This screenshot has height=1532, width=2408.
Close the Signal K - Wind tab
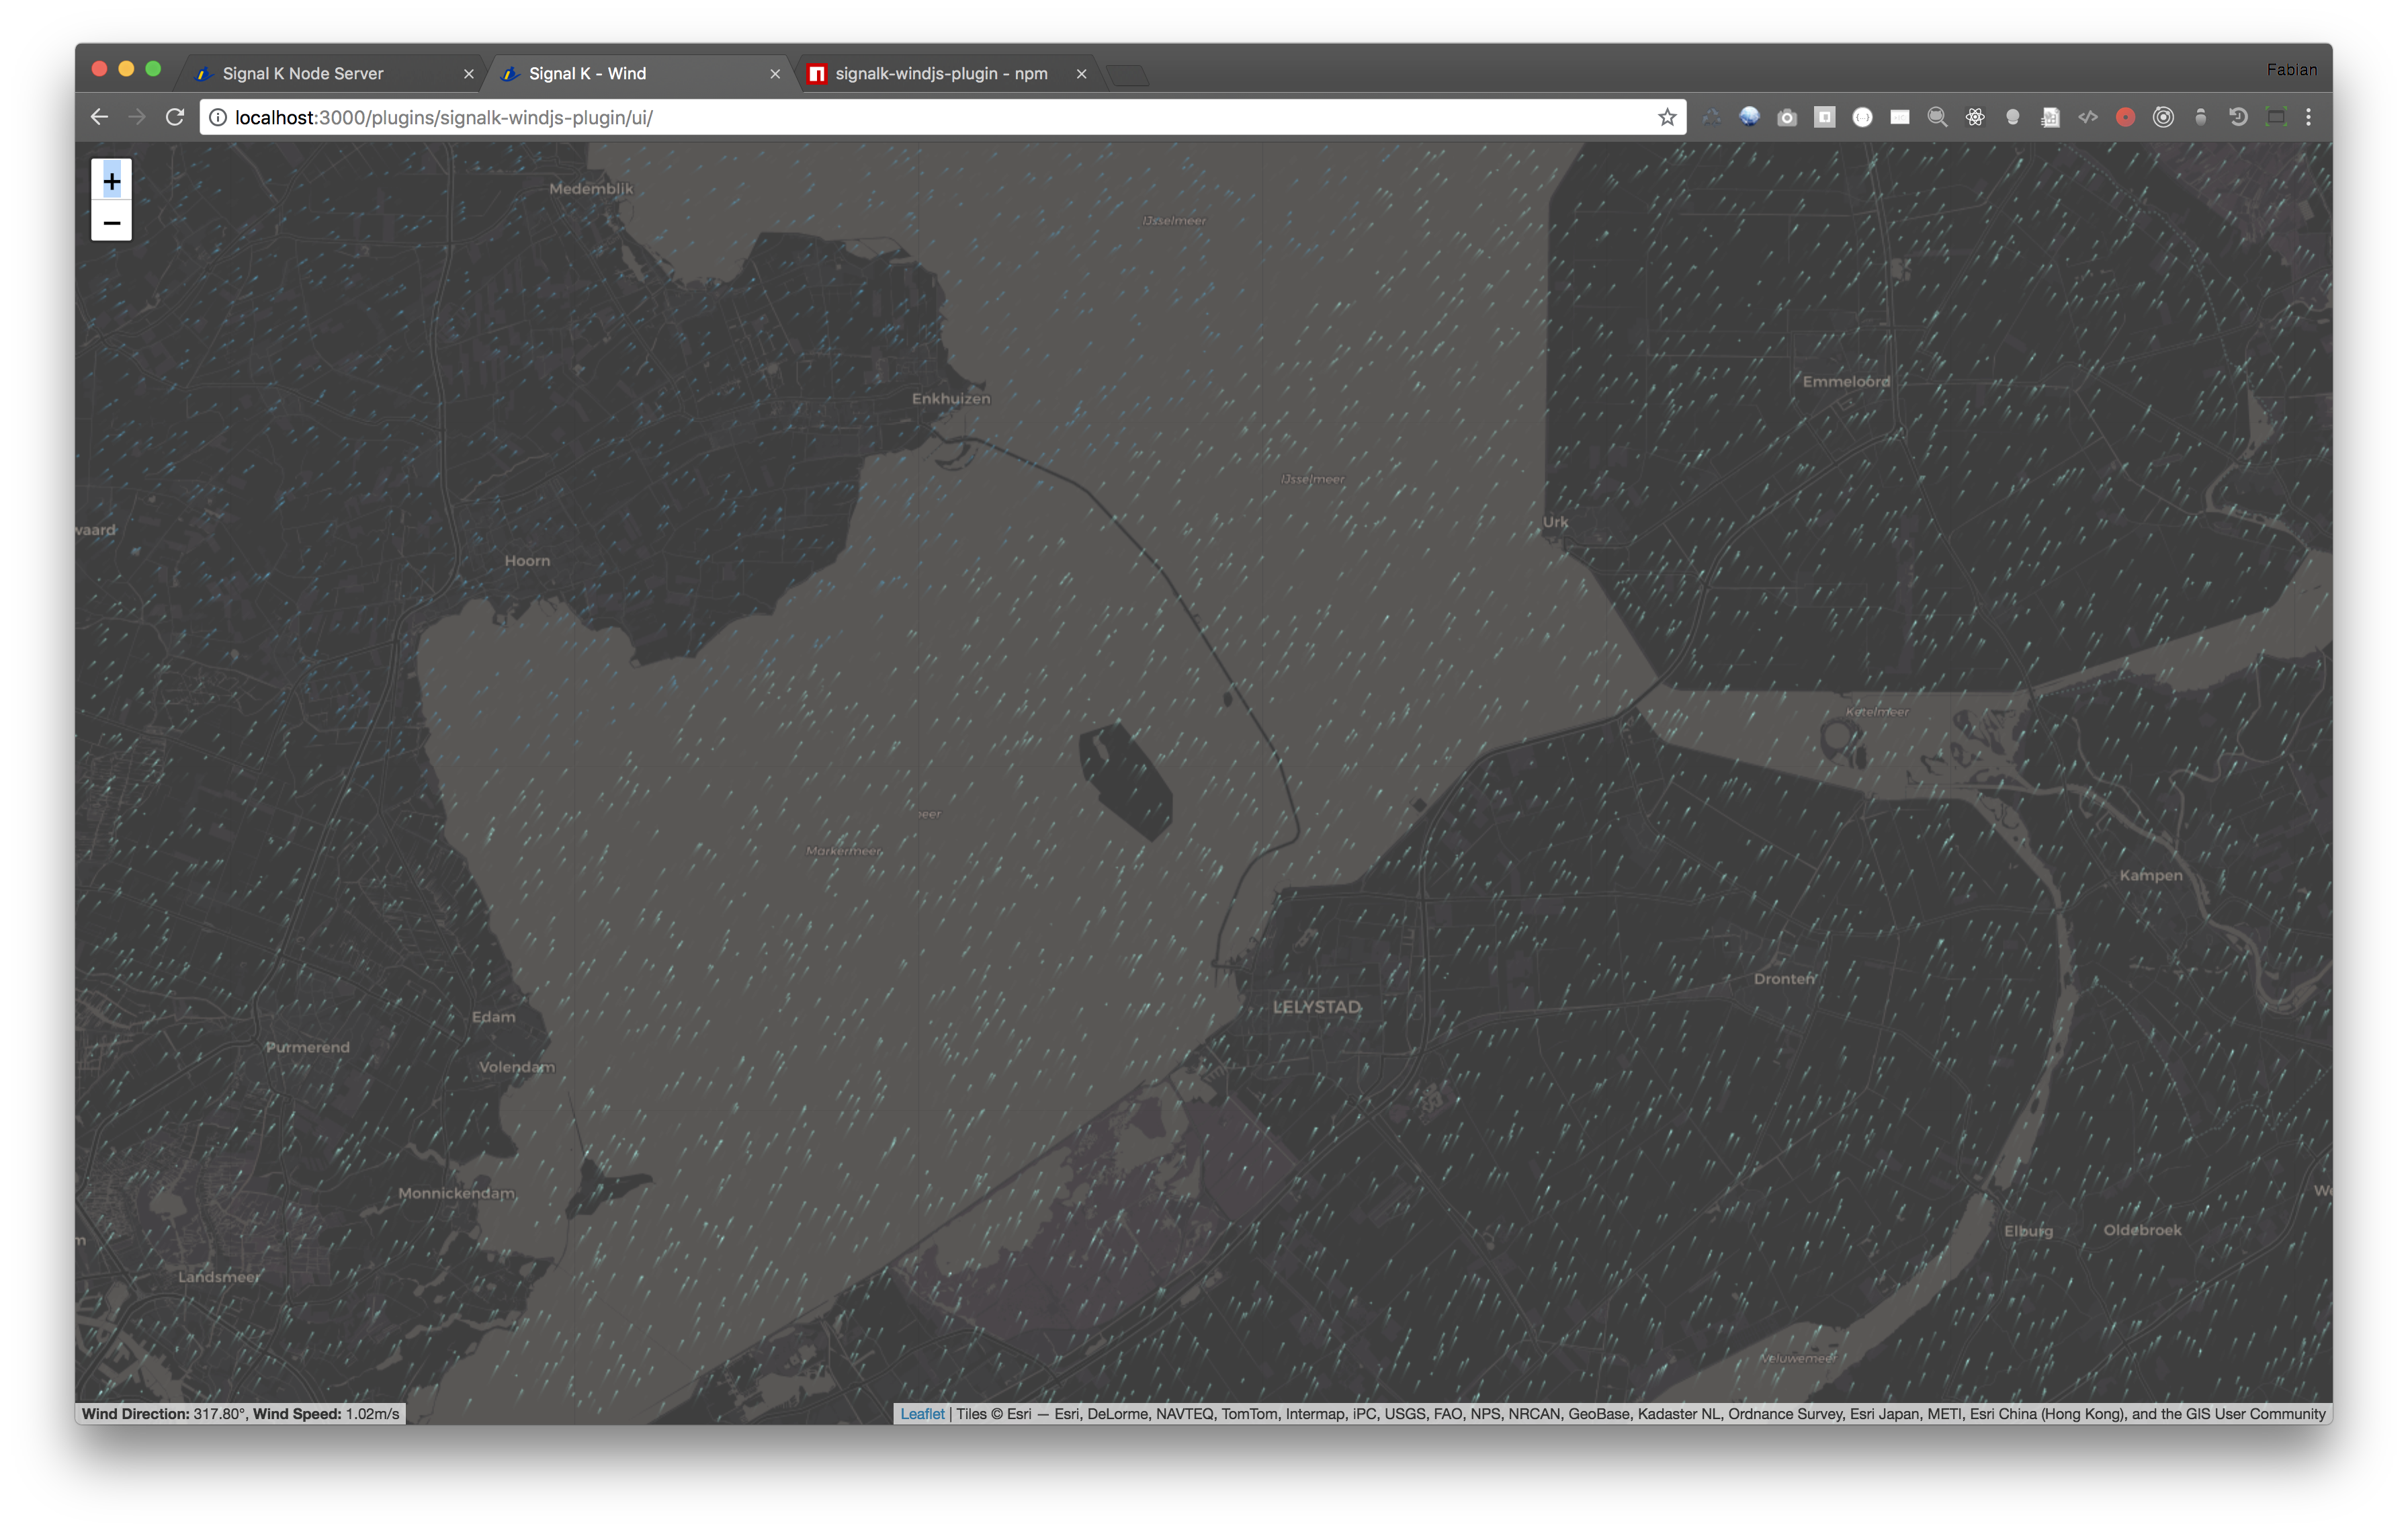click(x=774, y=73)
